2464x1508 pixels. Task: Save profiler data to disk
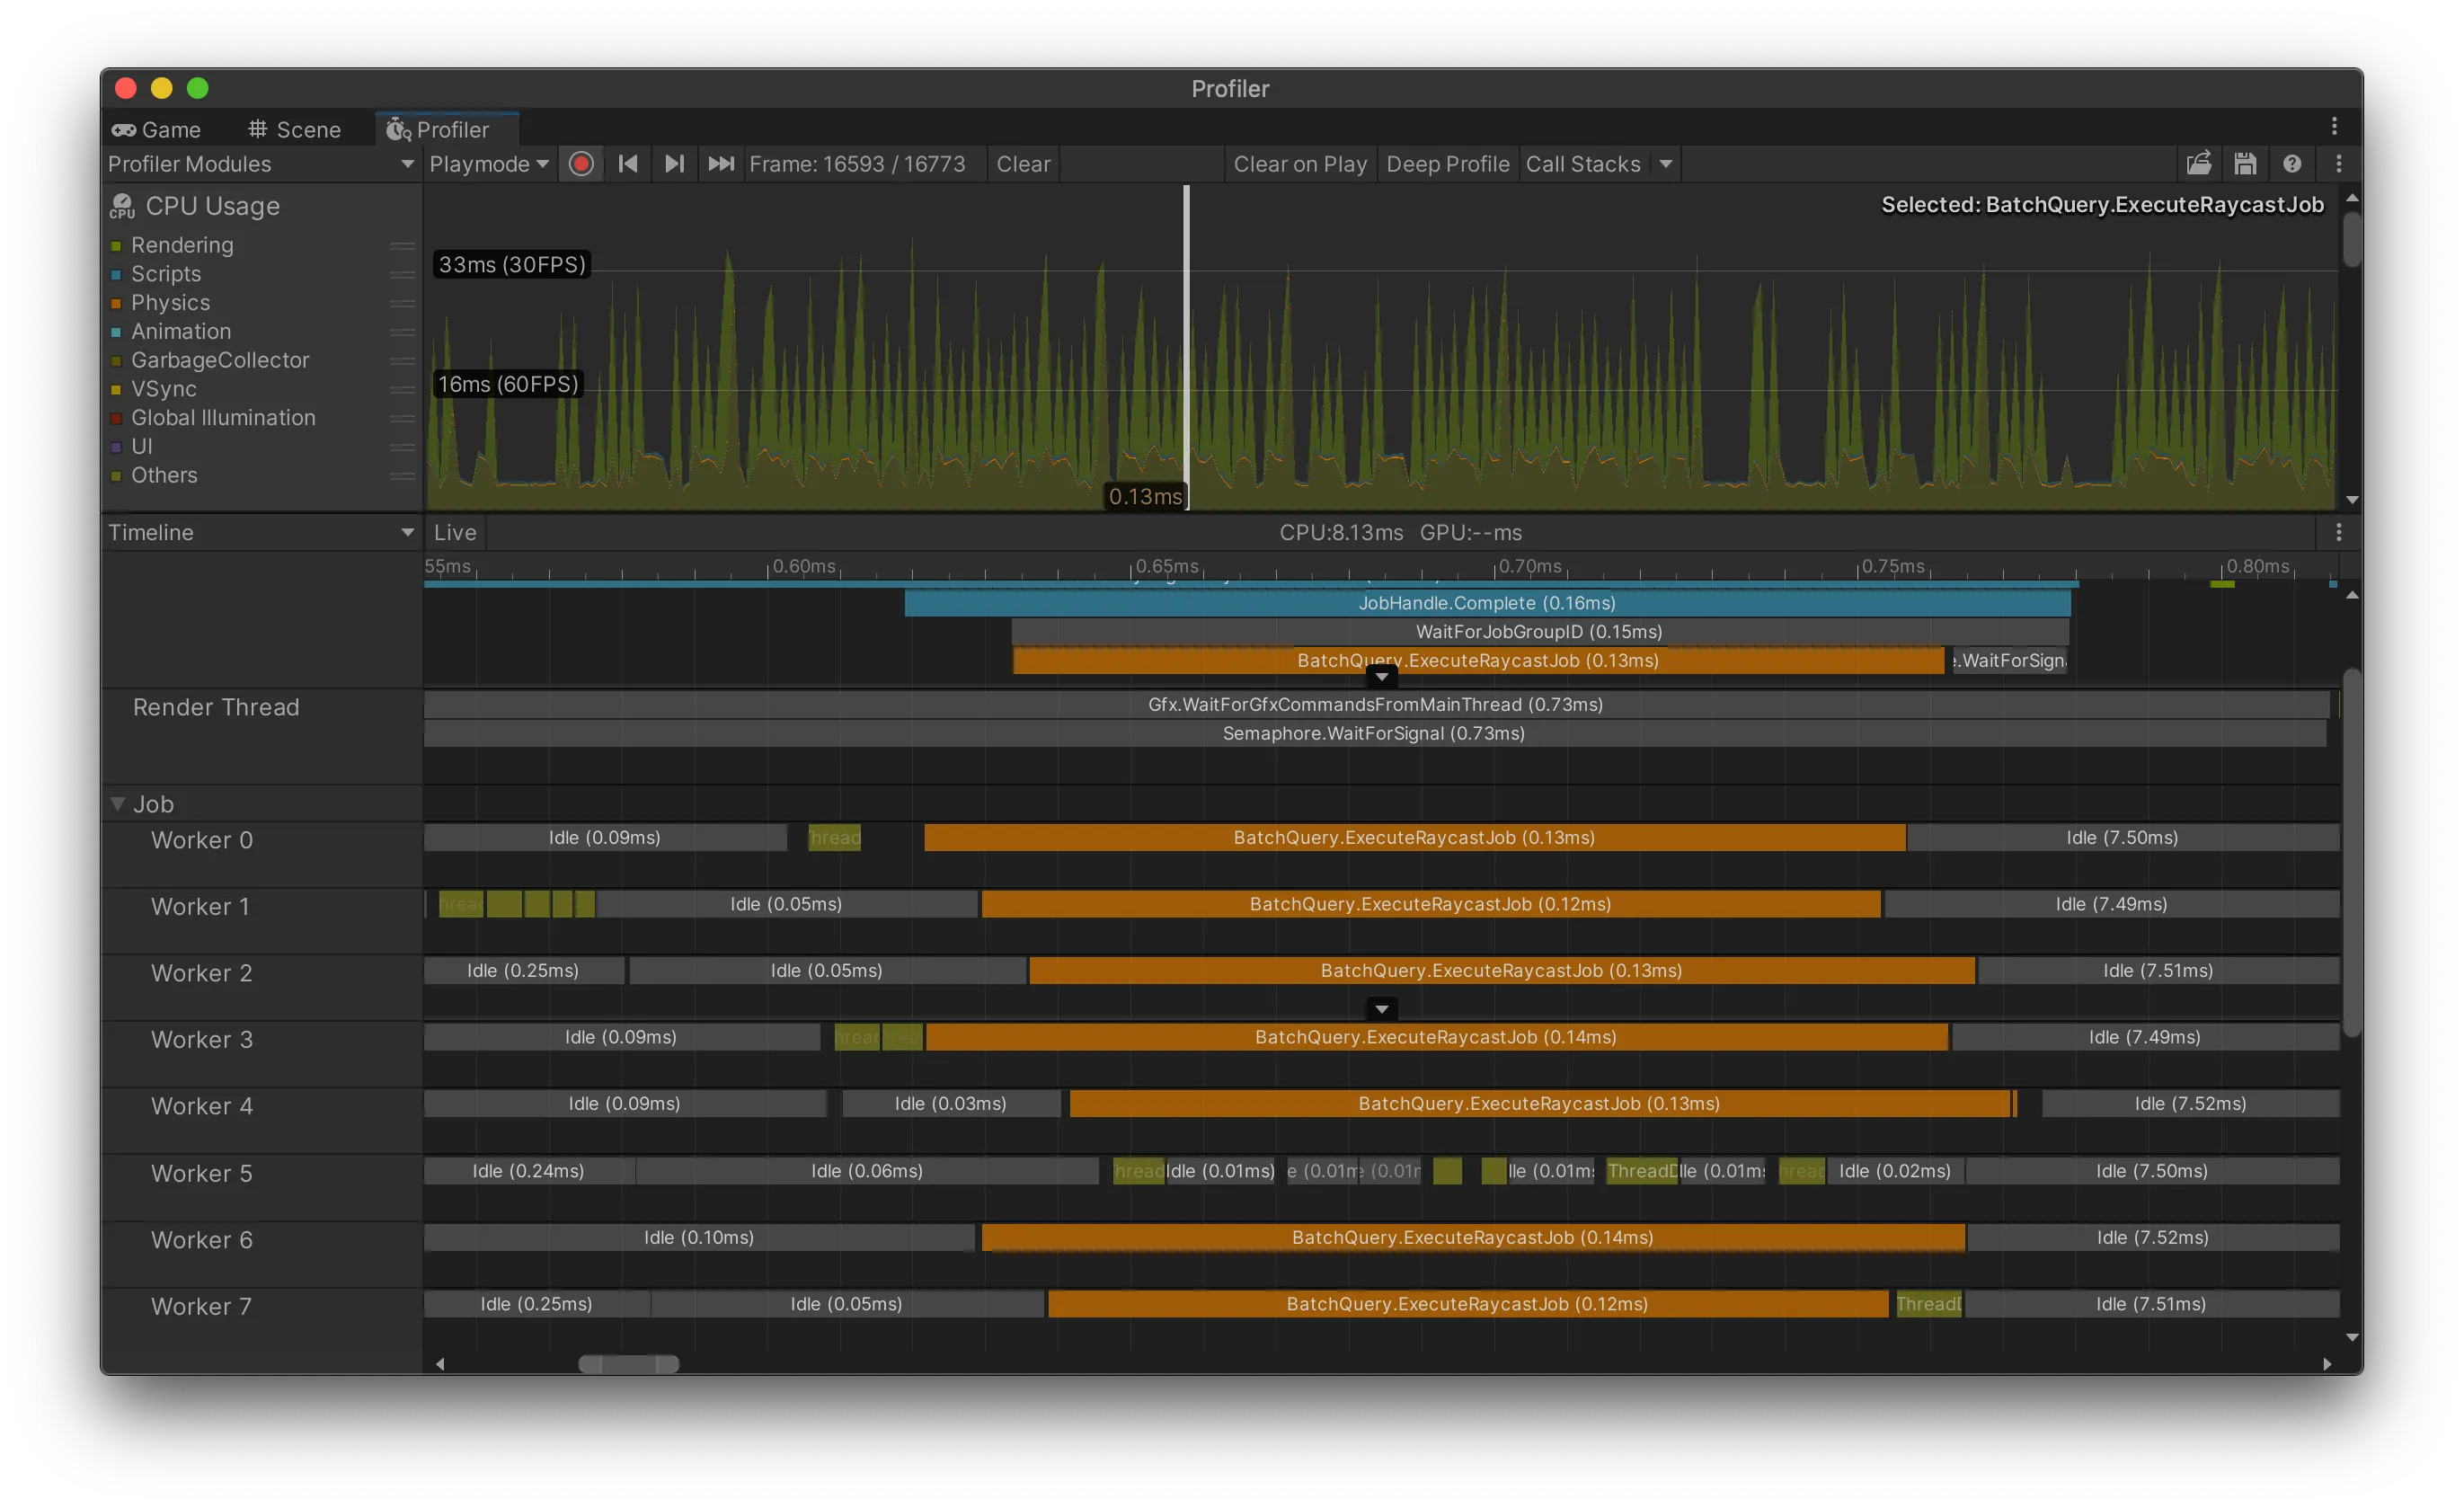(x=2245, y=164)
